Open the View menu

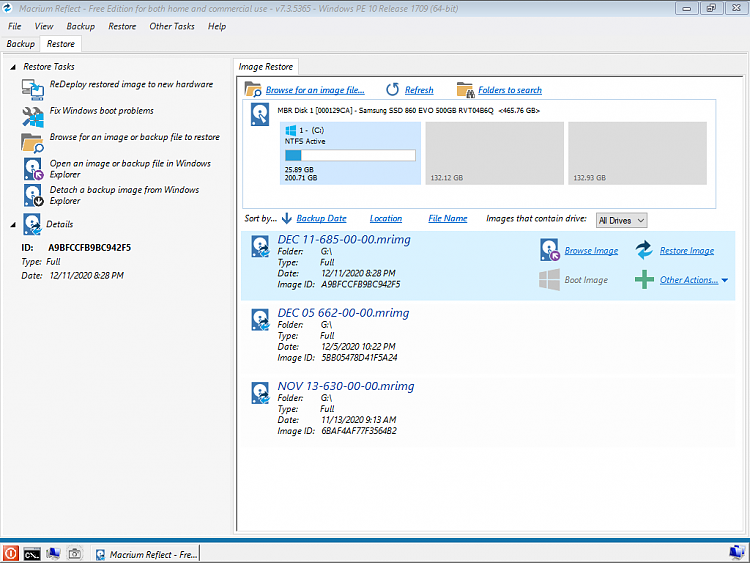click(x=44, y=26)
